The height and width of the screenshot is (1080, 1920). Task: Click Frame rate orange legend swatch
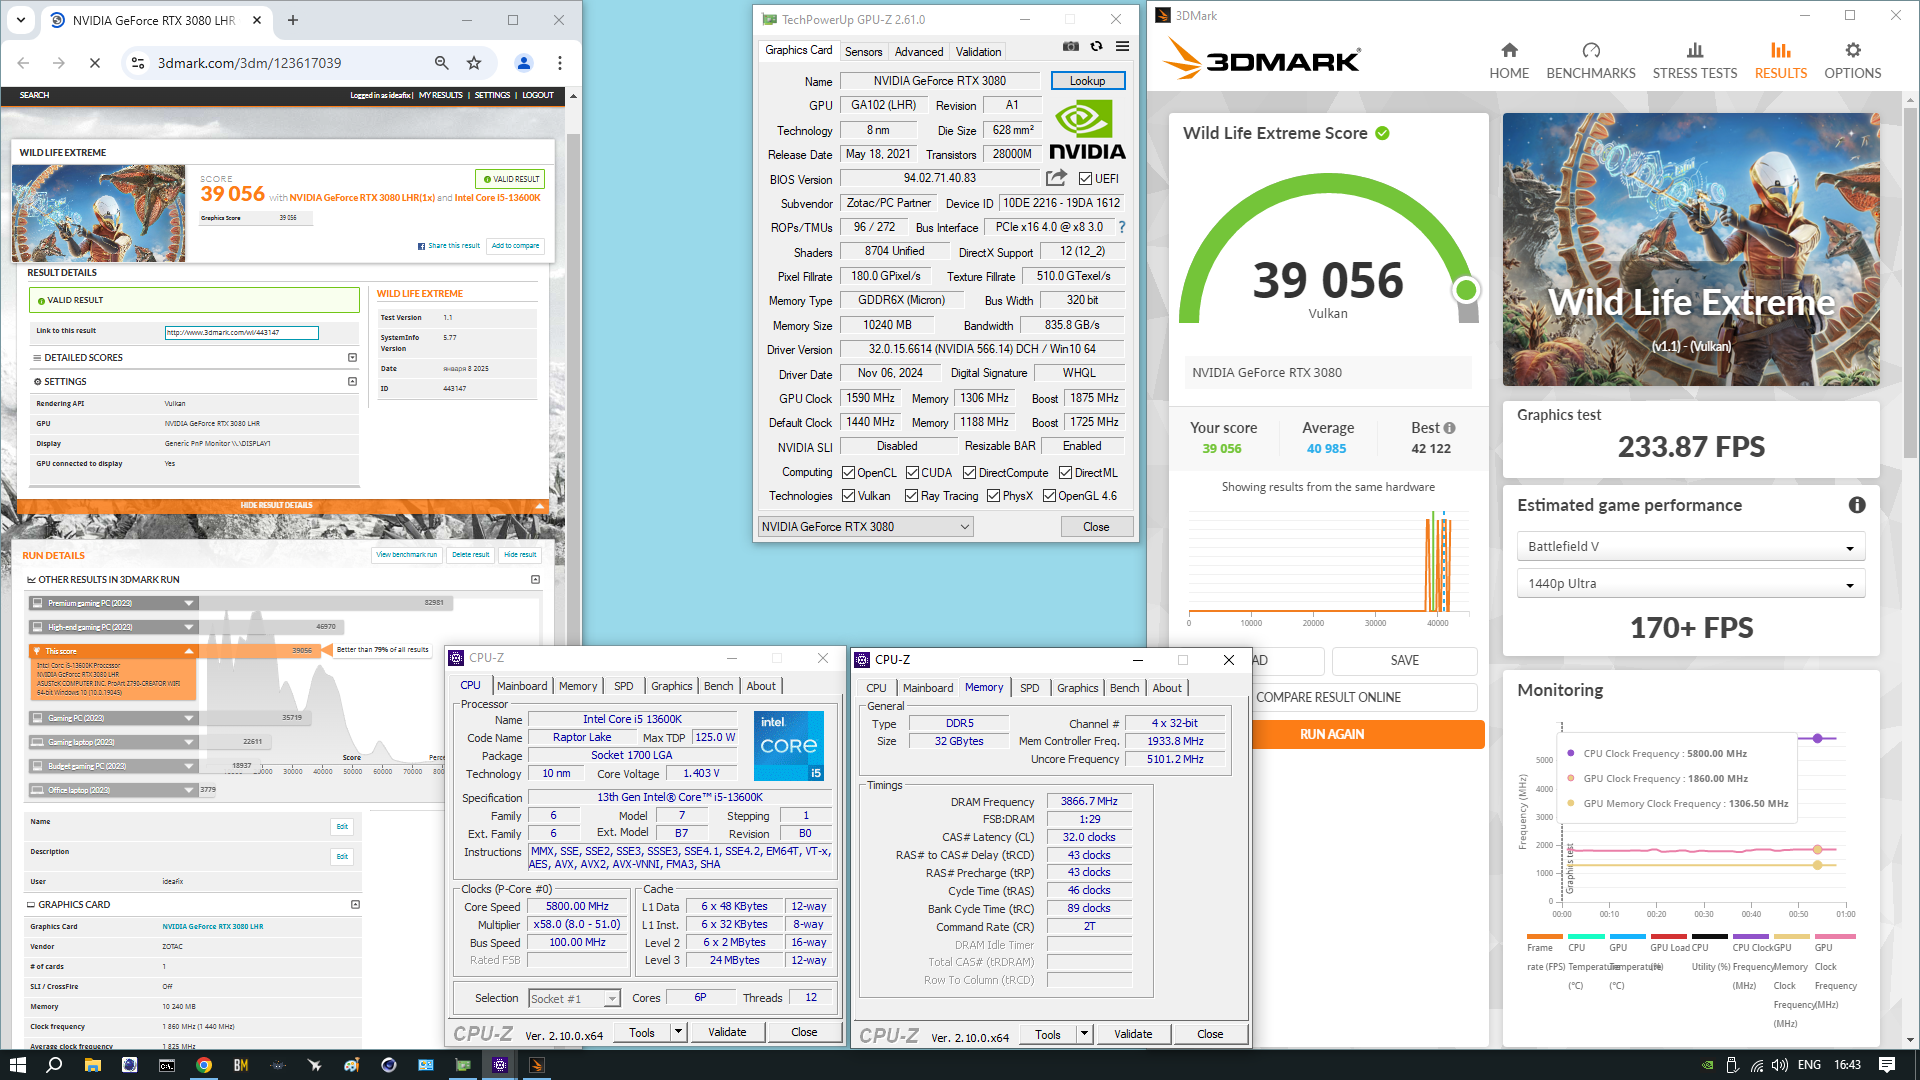point(1545,937)
